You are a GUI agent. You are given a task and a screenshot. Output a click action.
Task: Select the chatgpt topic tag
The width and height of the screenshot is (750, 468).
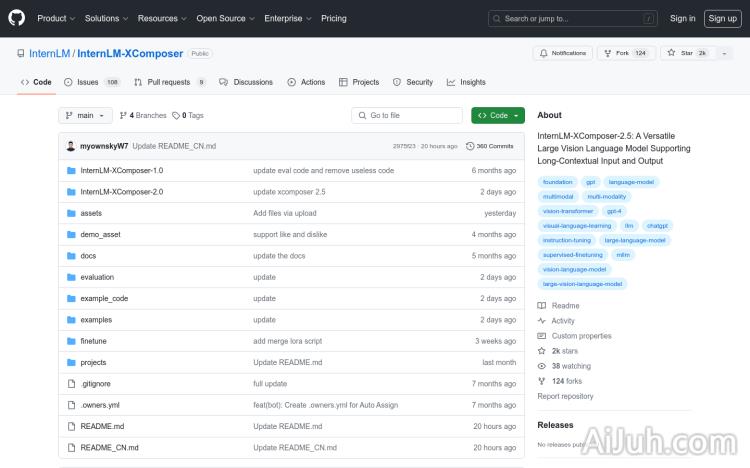[657, 226]
